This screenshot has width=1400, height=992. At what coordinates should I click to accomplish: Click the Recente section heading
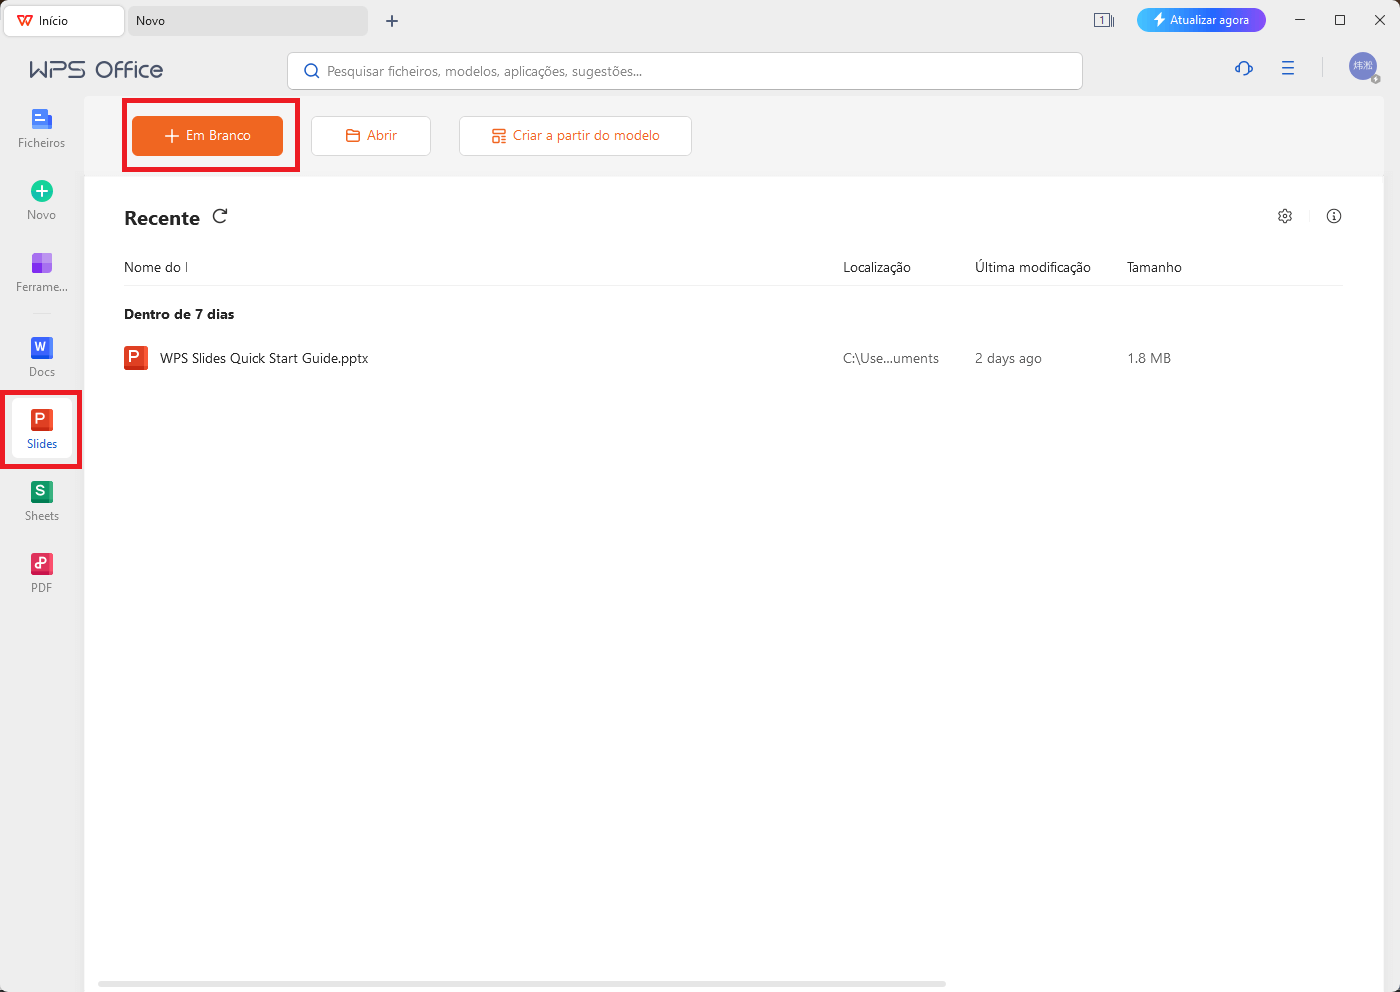pyautogui.click(x=162, y=218)
